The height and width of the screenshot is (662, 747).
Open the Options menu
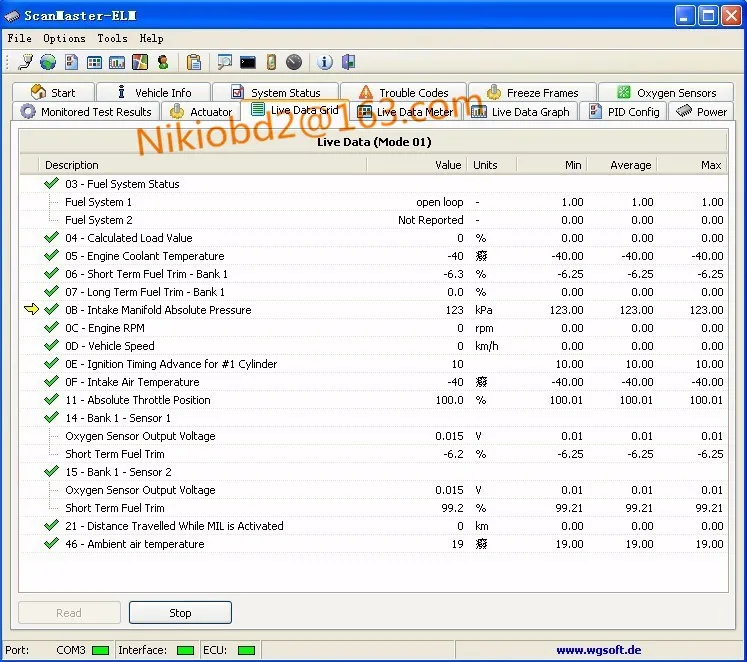click(64, 38)
